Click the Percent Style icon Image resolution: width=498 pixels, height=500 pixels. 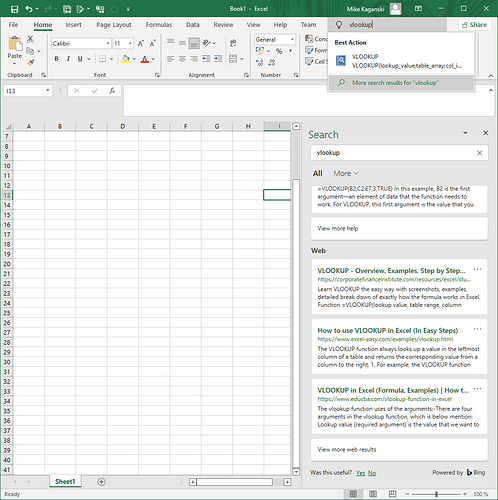279,51
